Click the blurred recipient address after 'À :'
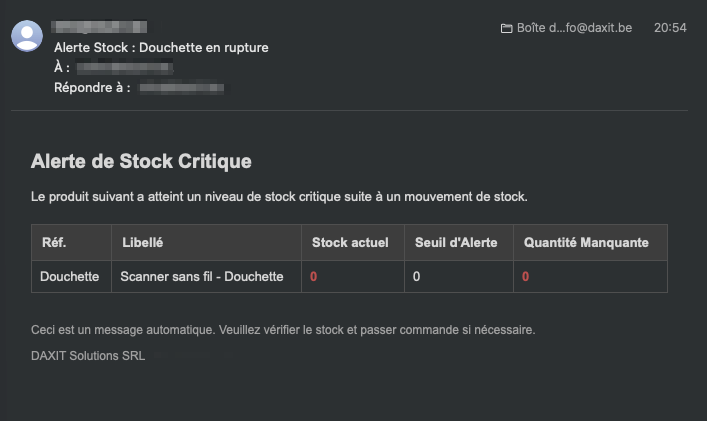Viewport: 707px width, 421px height. pyautogui.click(x=125, y=68)
